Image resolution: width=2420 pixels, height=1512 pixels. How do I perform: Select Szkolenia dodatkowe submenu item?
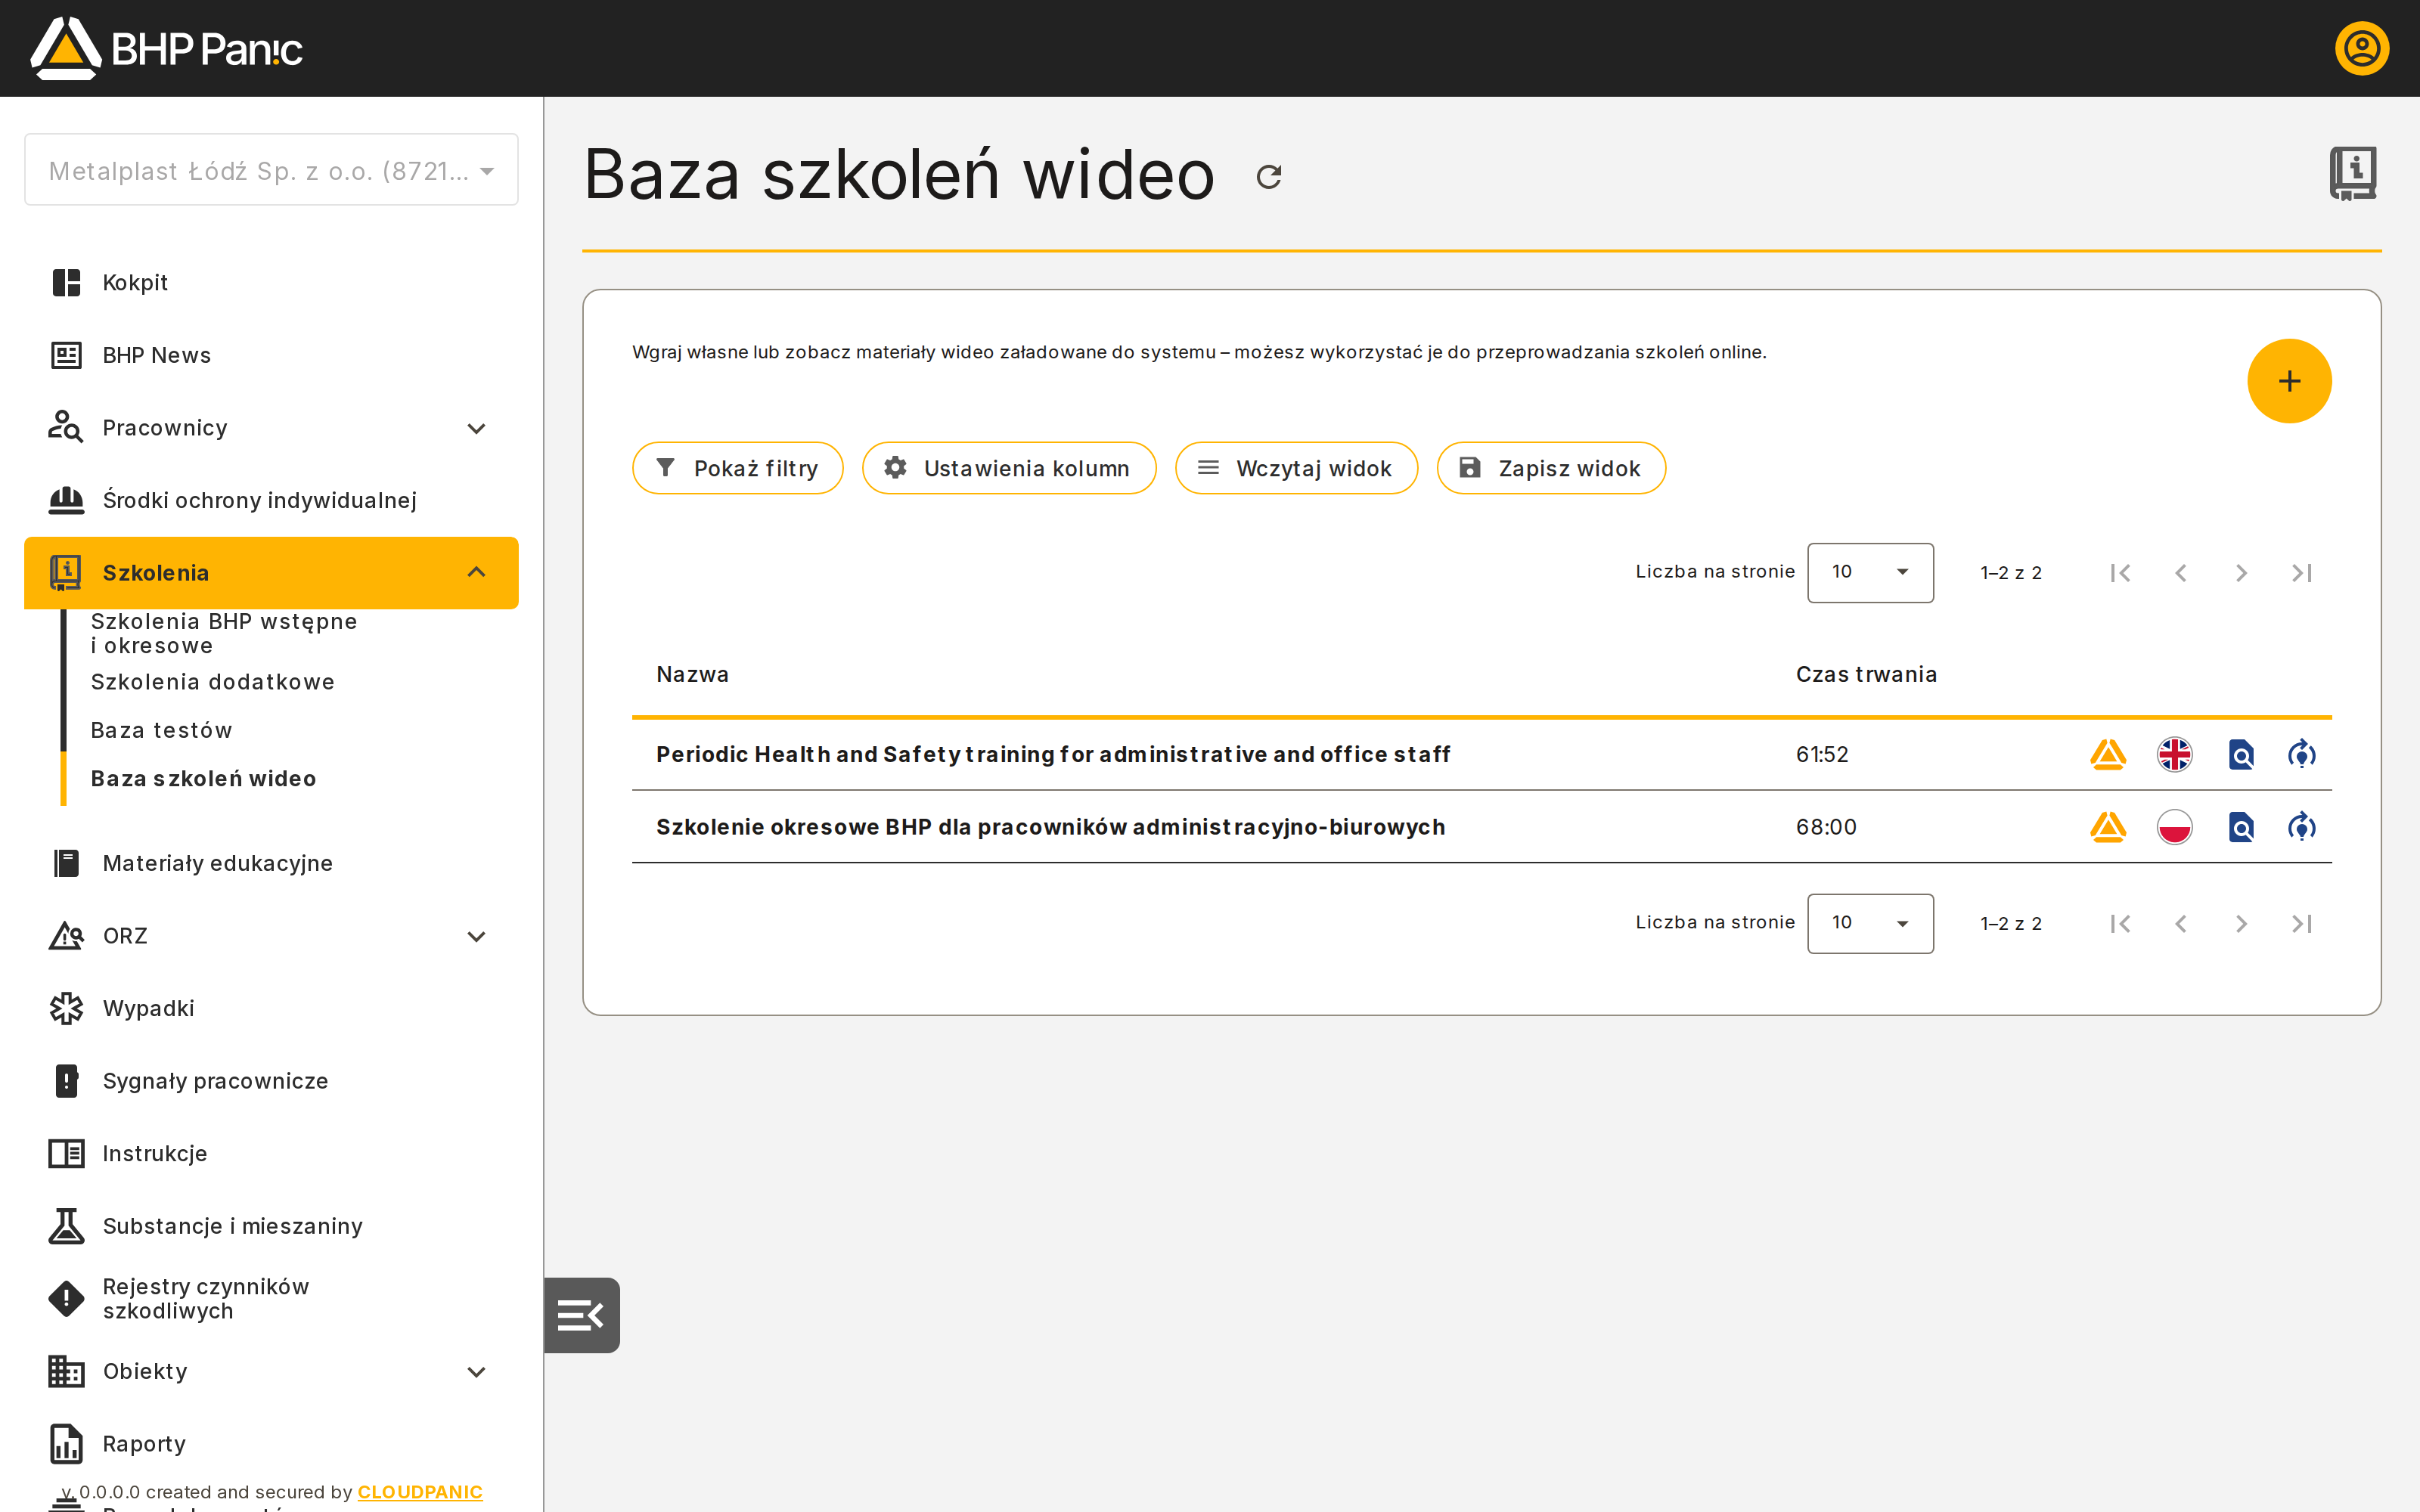[213, 682]
